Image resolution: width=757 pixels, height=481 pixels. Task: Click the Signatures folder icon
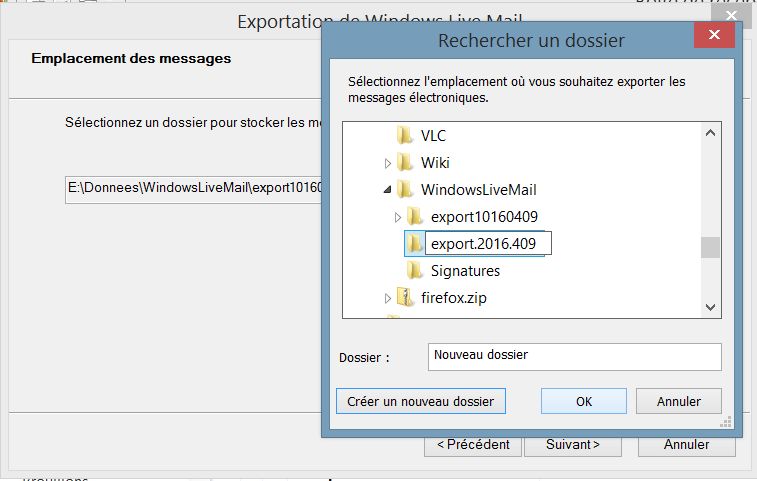[415, 270]
